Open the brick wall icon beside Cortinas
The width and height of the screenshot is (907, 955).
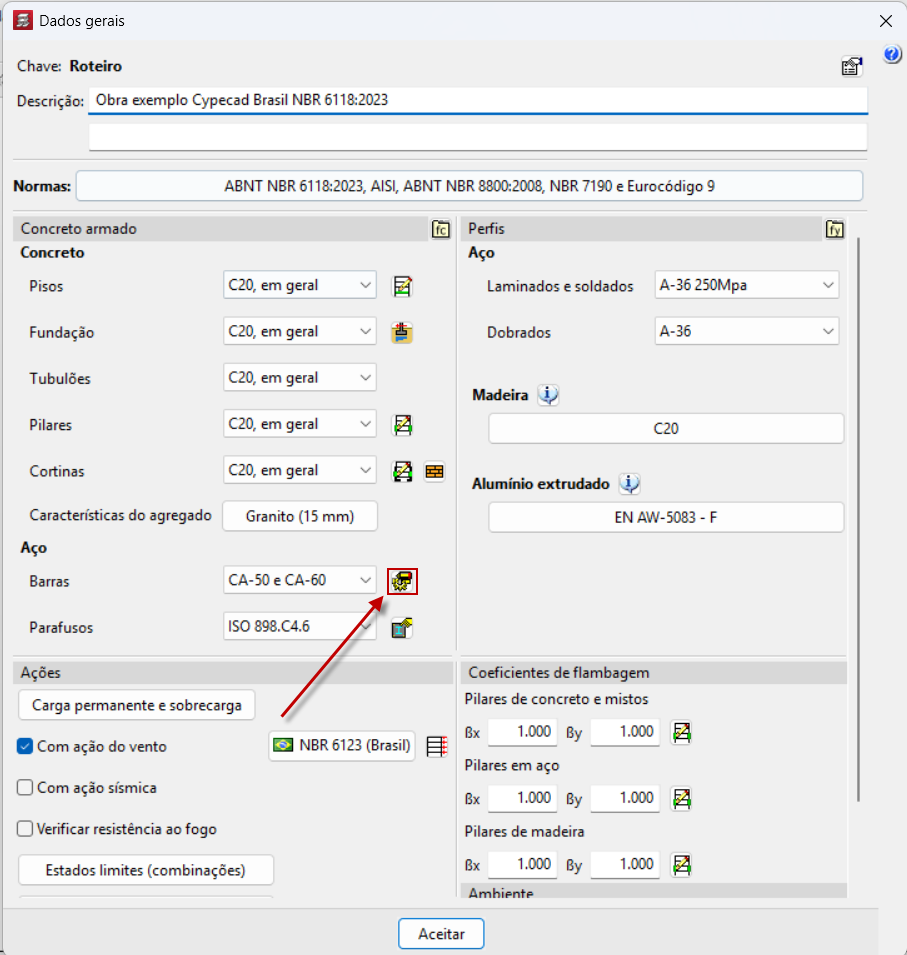coord(434,471)
